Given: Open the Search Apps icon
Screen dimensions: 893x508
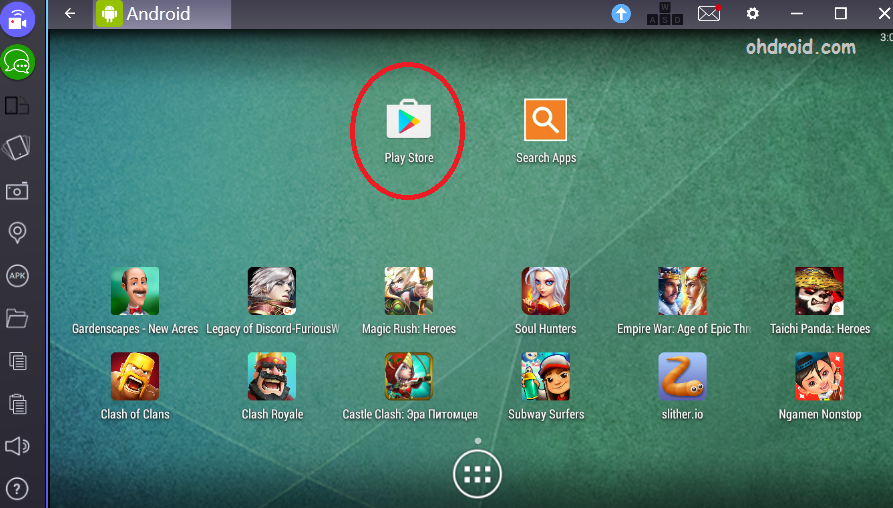Looking at the screenshot, I should tap(546, 120).
